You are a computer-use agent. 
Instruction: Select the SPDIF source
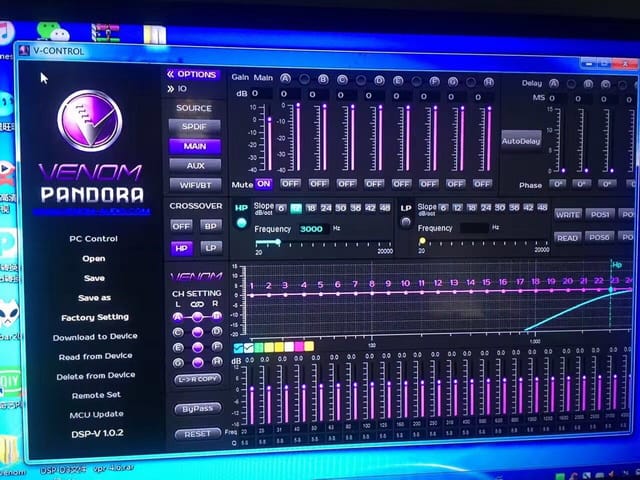pos(194,127)
